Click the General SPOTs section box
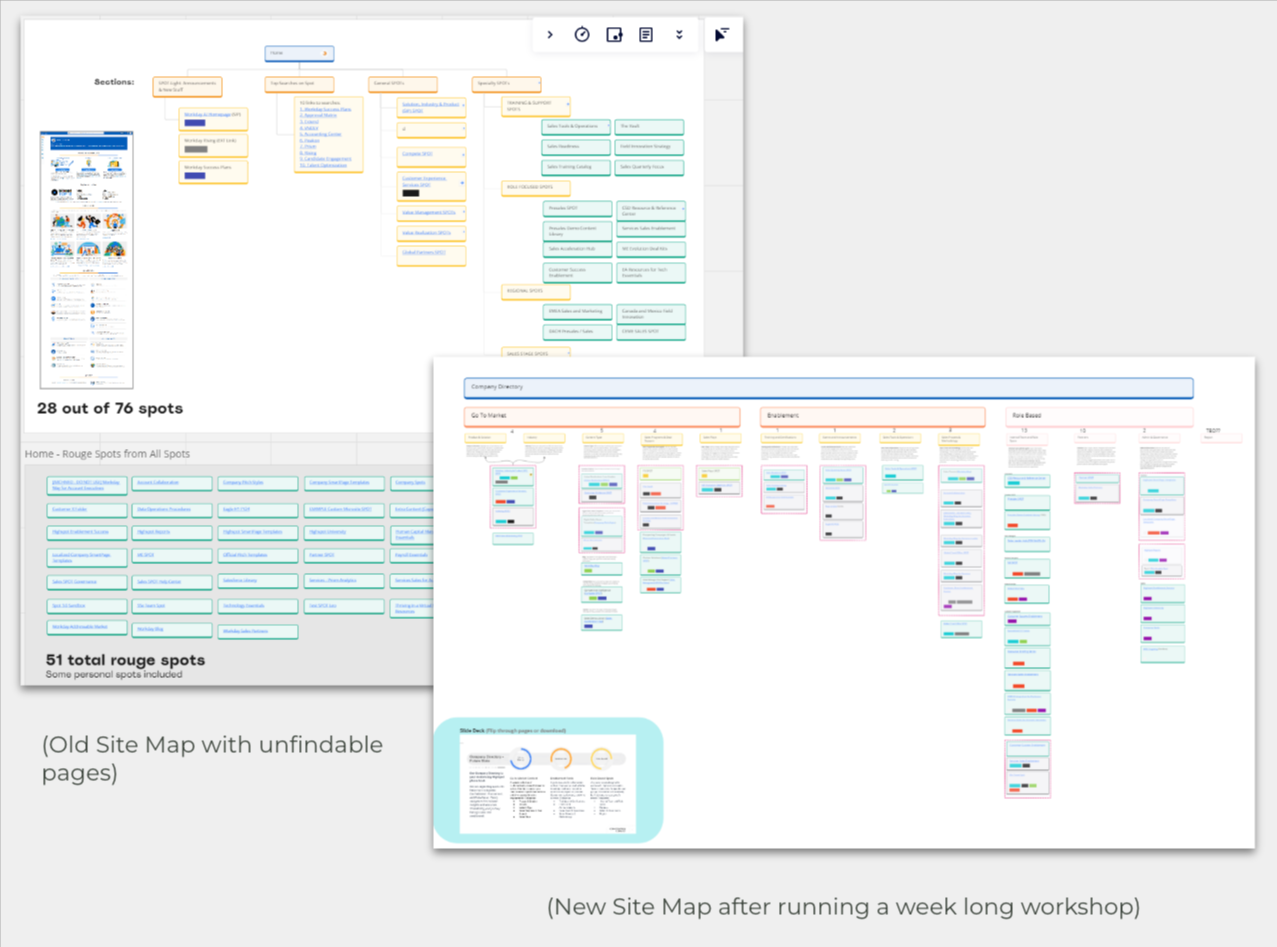Viewport: 1277px width, 947px height. tap(402, 86)
